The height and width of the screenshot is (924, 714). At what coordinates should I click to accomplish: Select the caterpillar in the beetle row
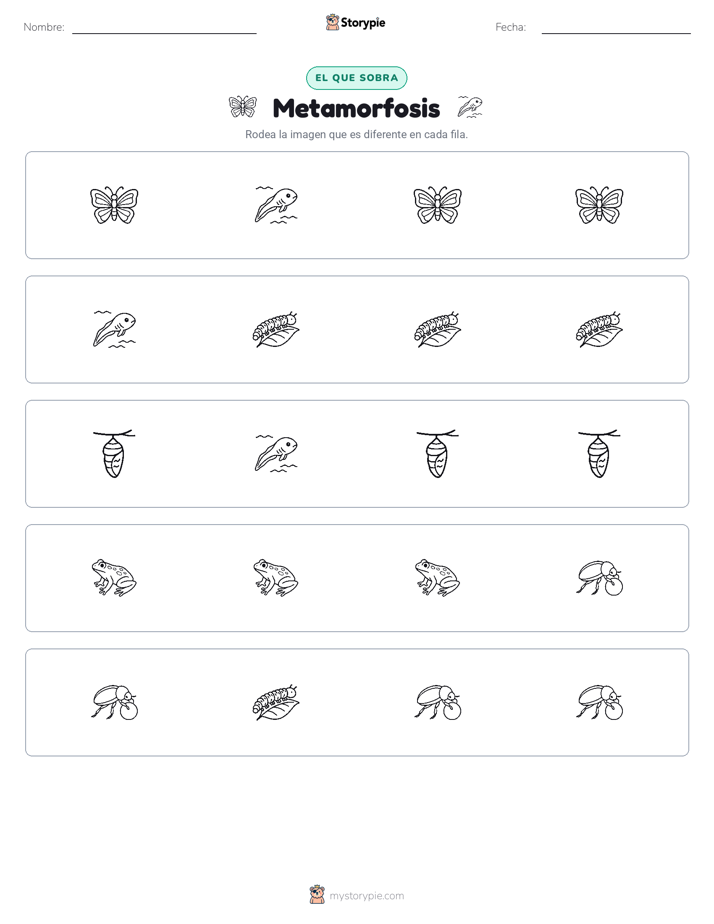pos(276,702)
